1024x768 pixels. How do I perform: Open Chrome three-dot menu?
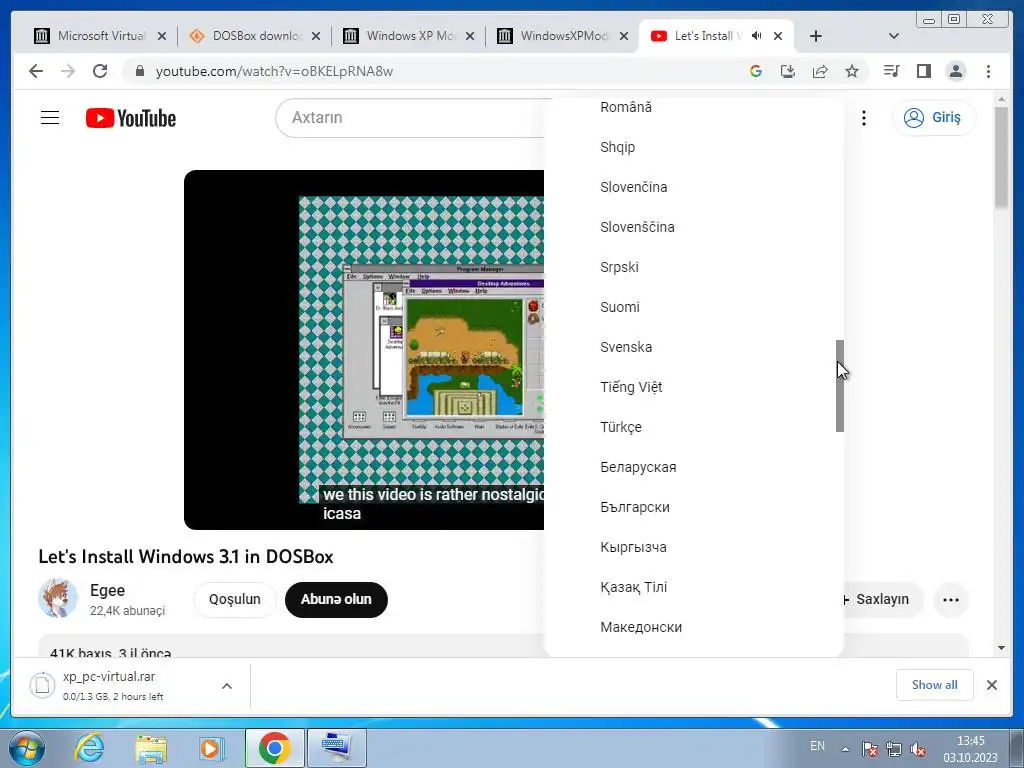coord(988,71)
